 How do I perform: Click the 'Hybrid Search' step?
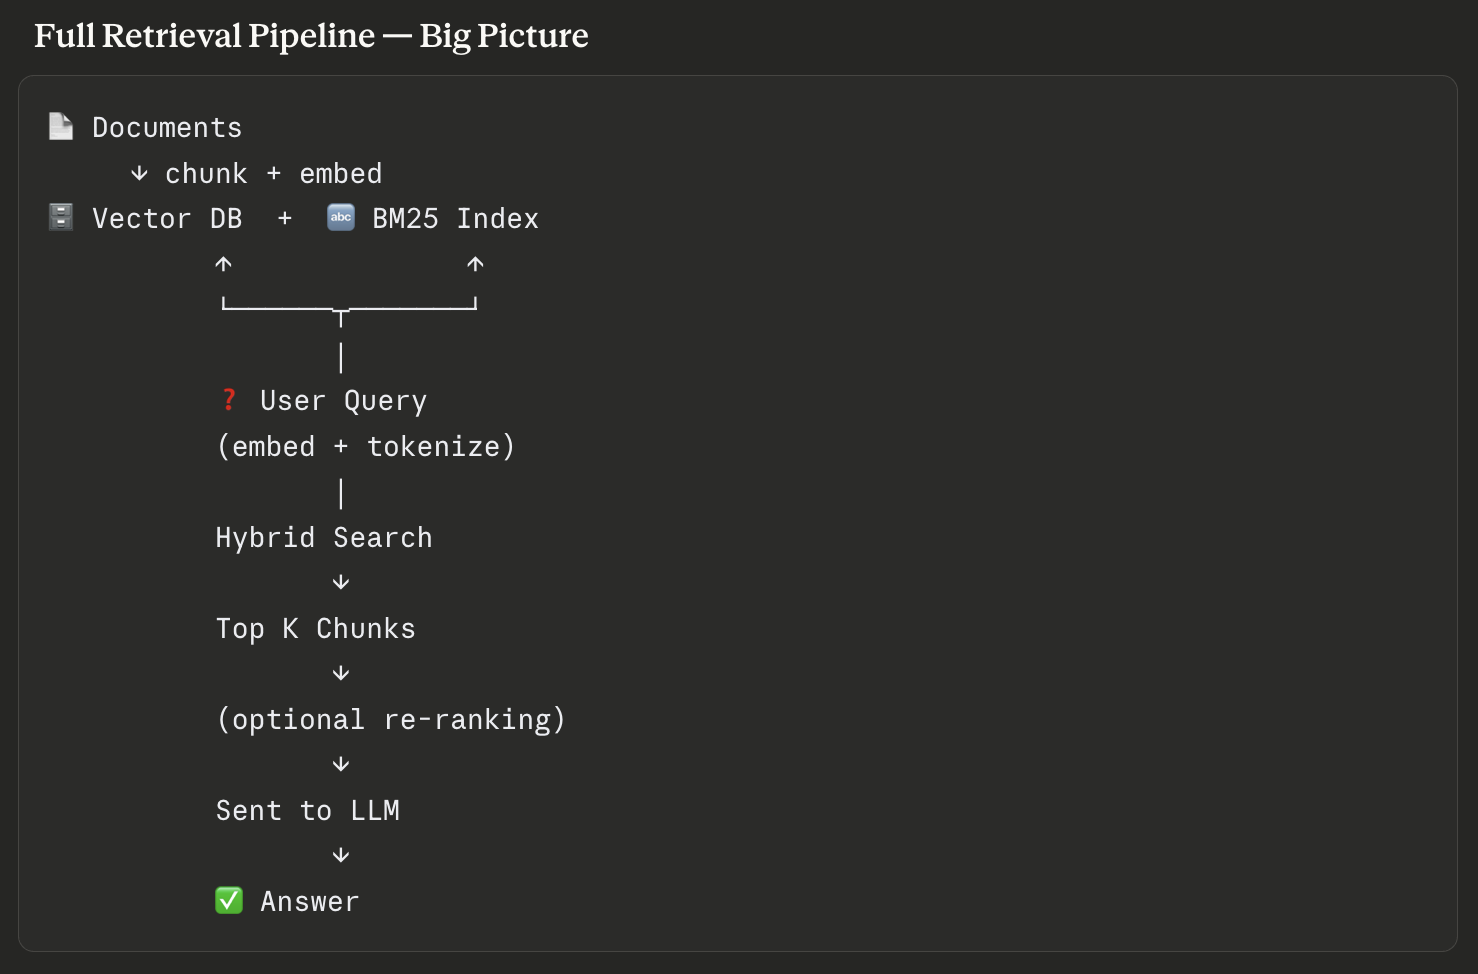point(324,538)
